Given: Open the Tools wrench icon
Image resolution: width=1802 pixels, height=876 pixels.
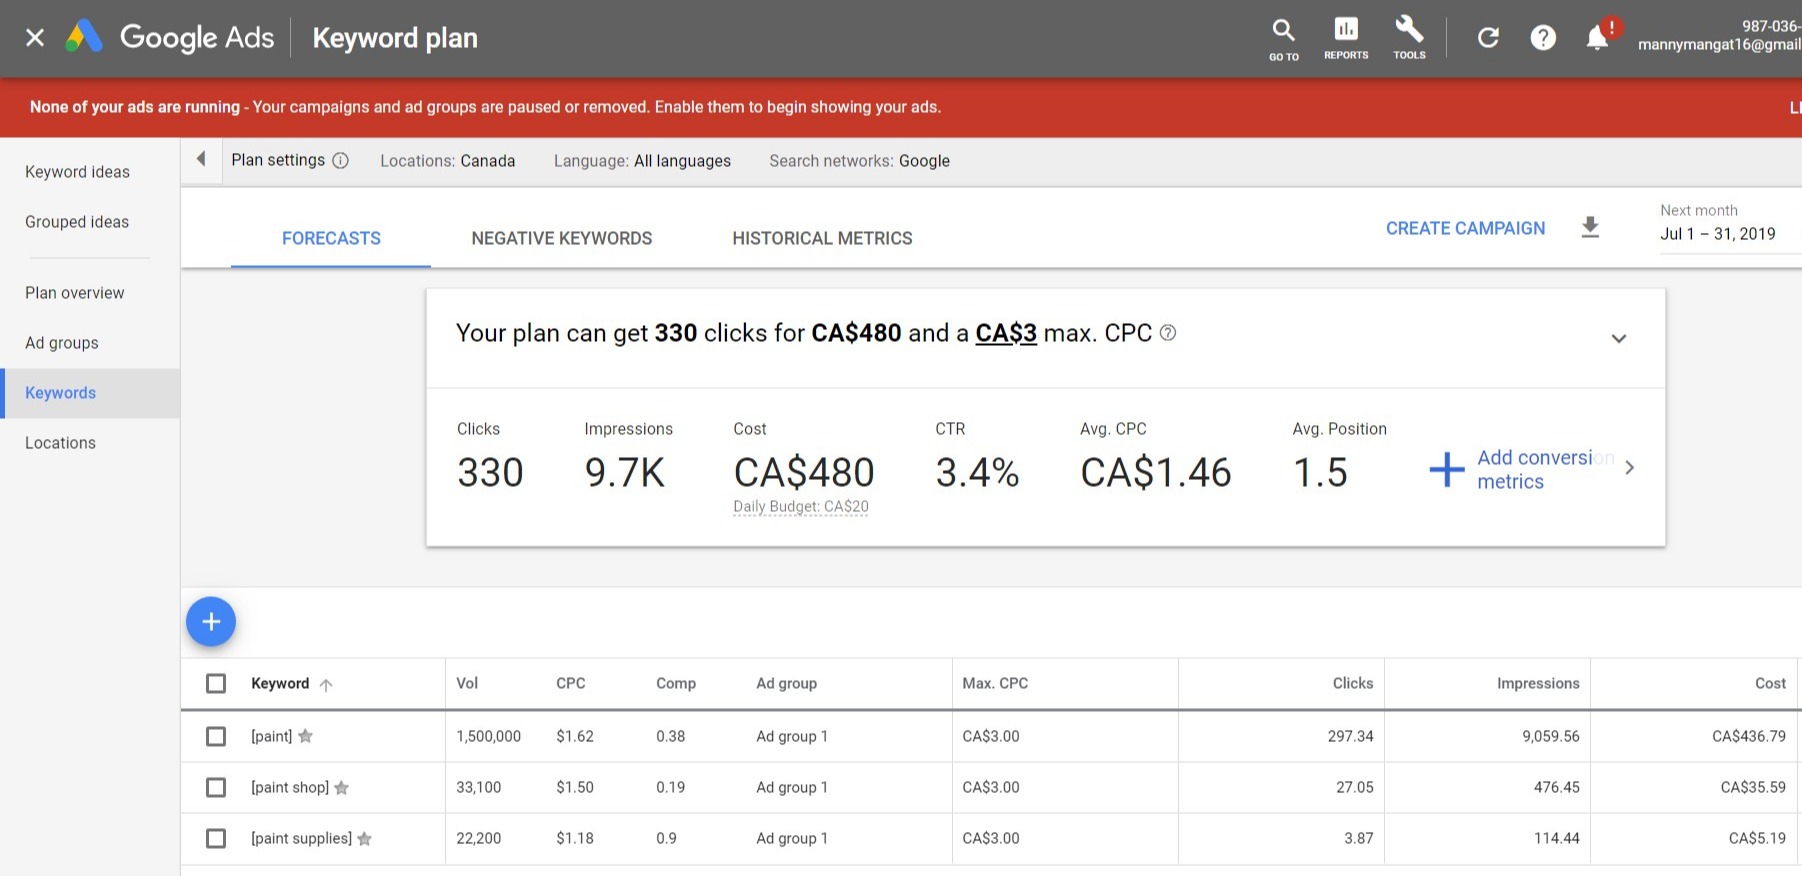Looking at the screenshot, I should click(x=1409, y=39).
